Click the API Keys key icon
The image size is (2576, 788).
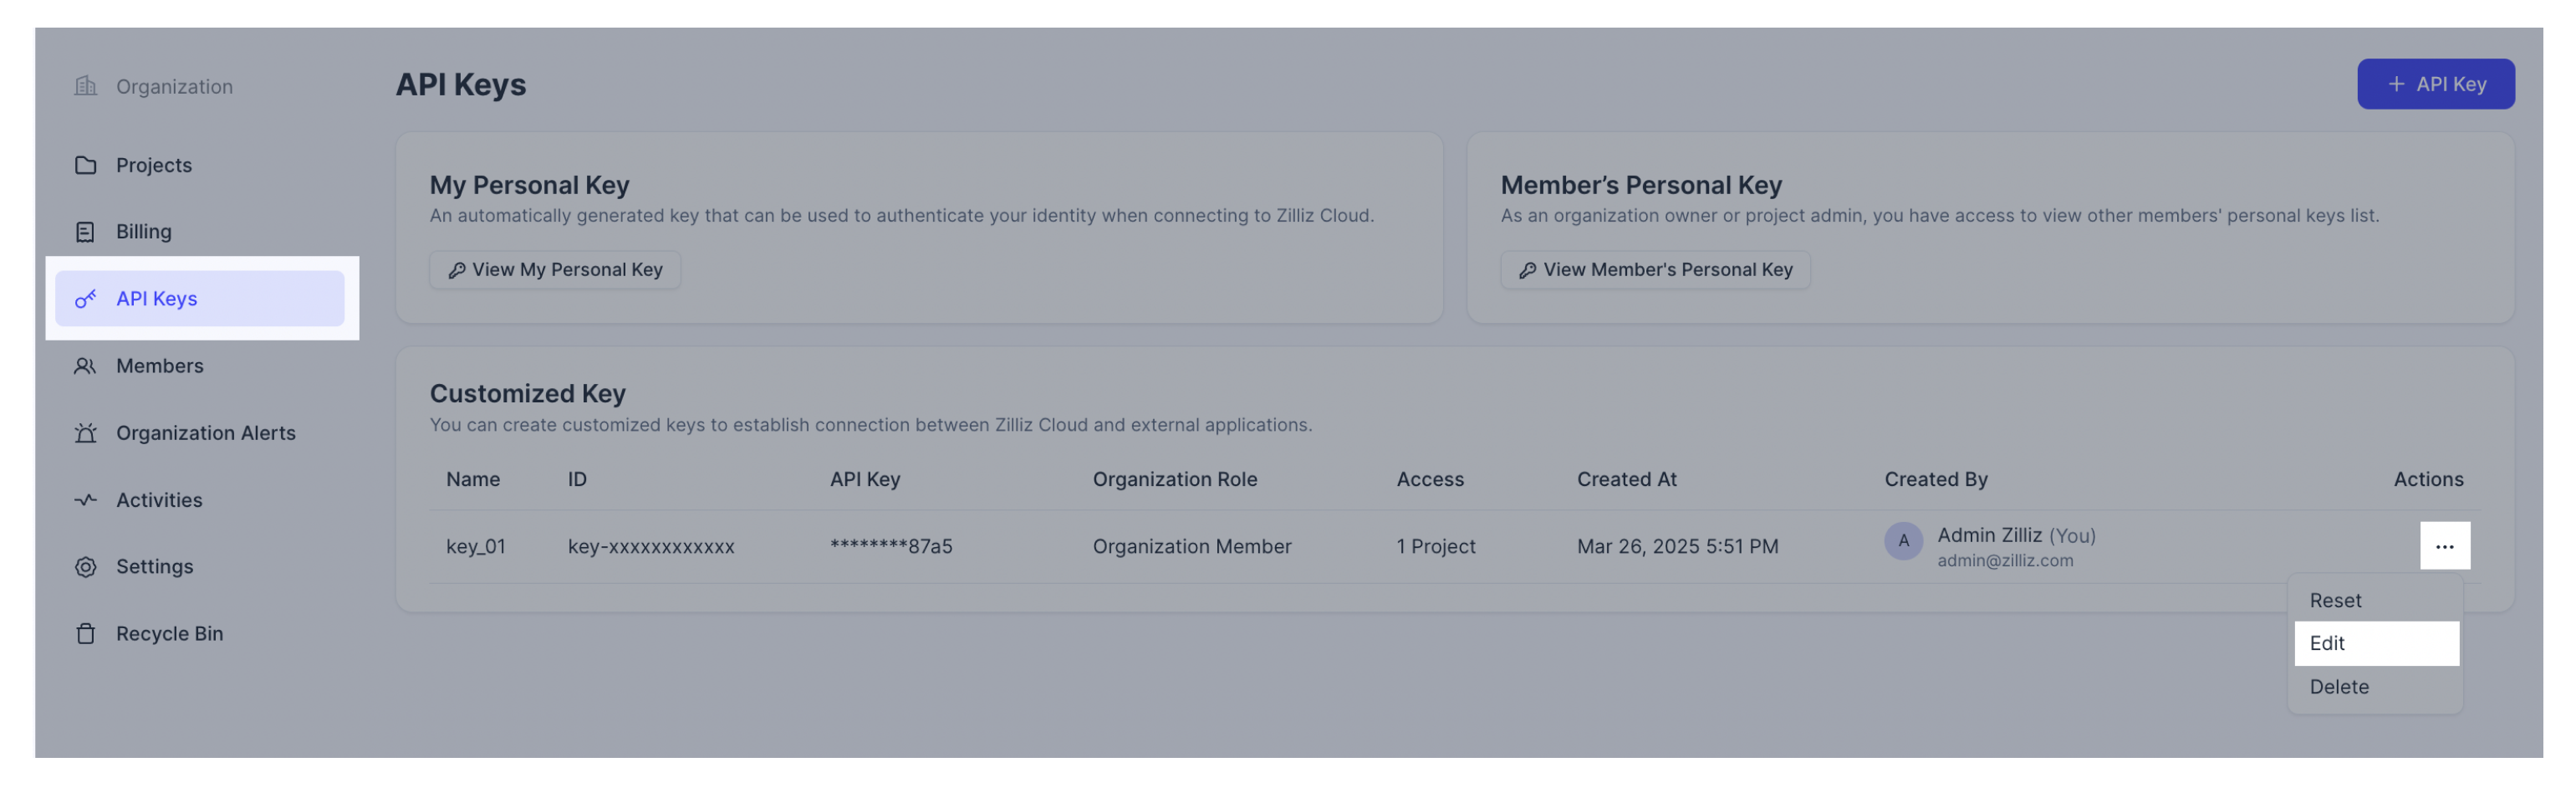point(86,299)
